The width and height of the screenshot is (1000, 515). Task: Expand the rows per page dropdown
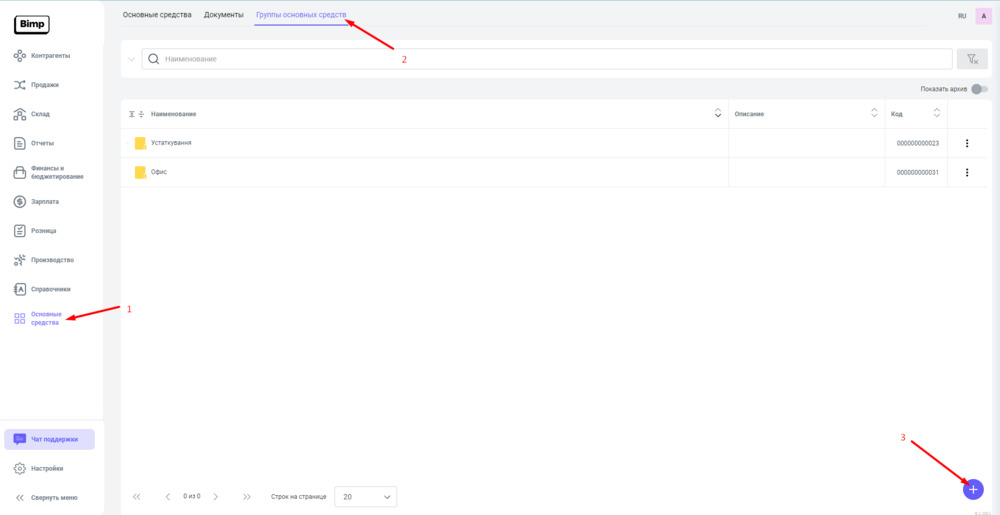[366, 496]
